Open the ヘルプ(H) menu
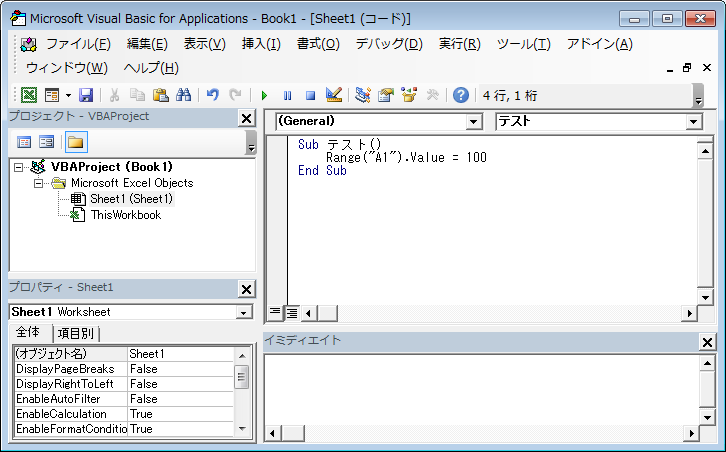 pos(151,68)
